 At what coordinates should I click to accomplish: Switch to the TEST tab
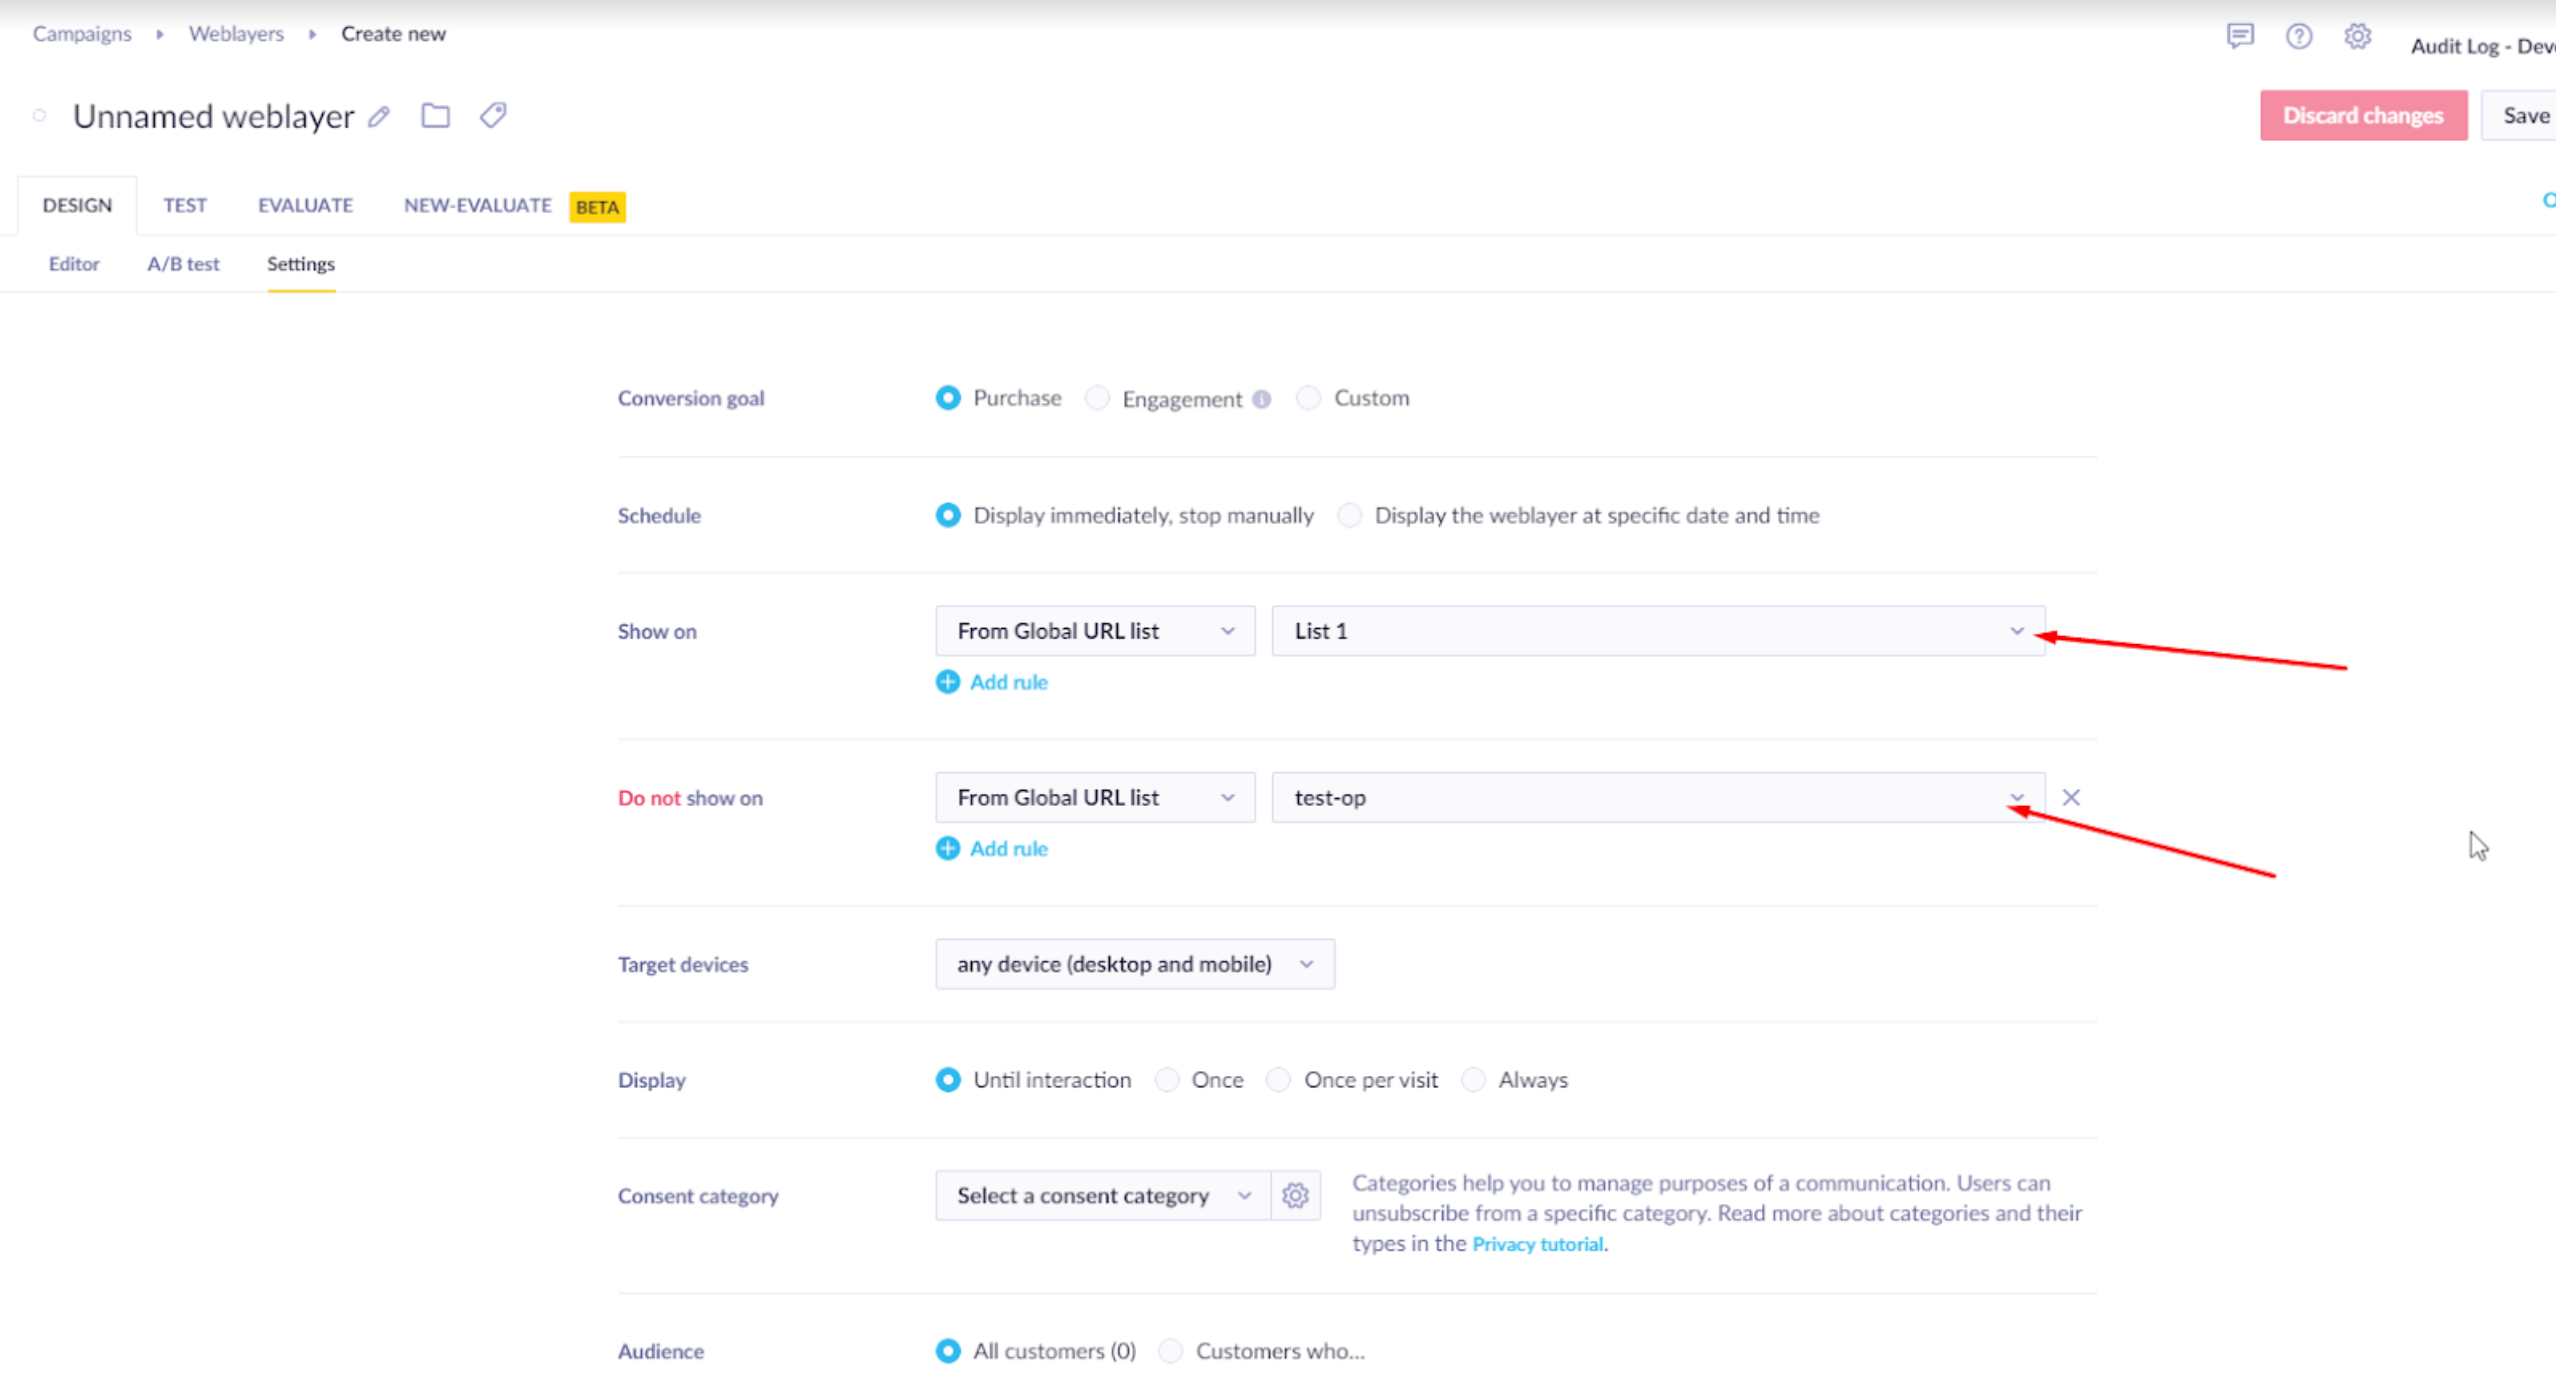pos(185,205)
